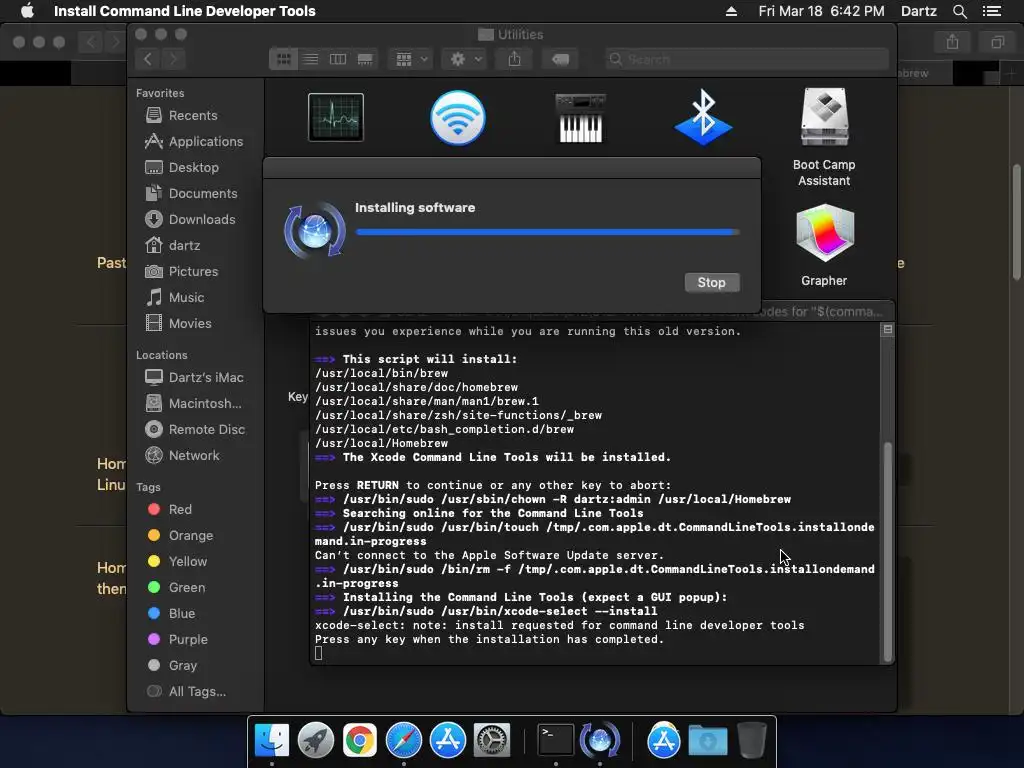Open Finder from the Dock
1024x768 pixels.
click(x=272, y=740)
